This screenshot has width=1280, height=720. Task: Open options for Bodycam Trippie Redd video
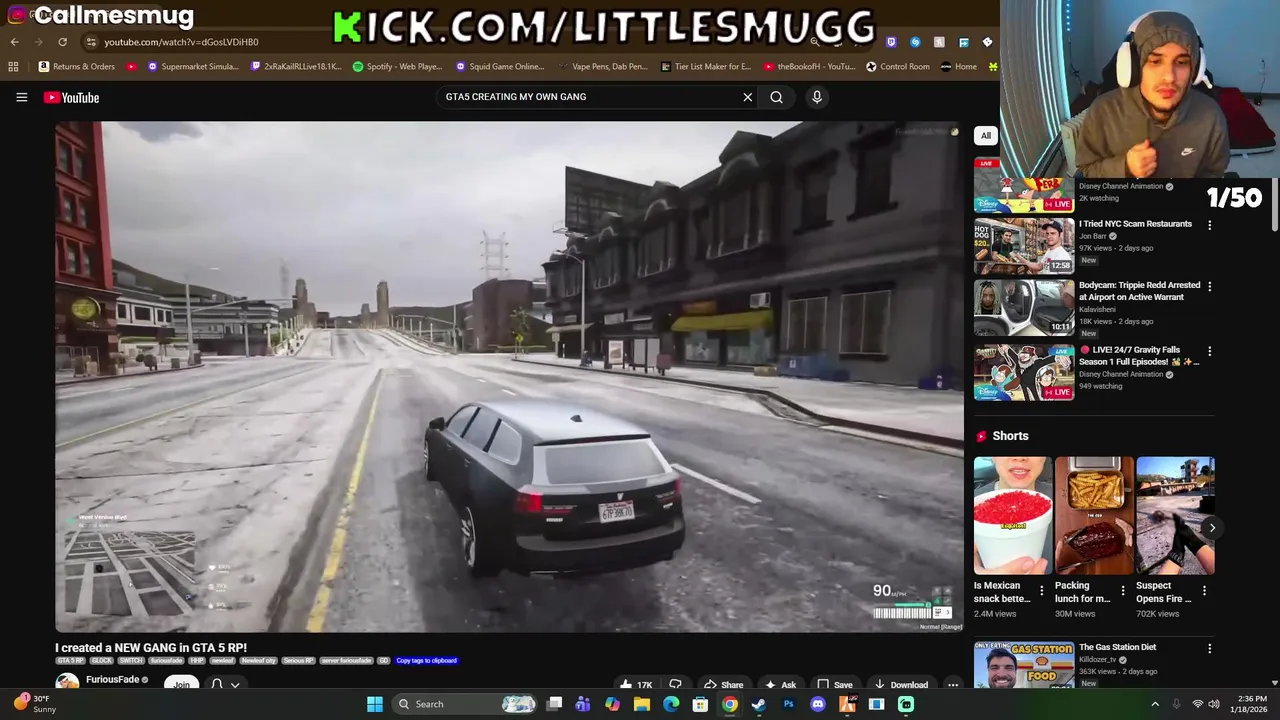click(1209, 286)
